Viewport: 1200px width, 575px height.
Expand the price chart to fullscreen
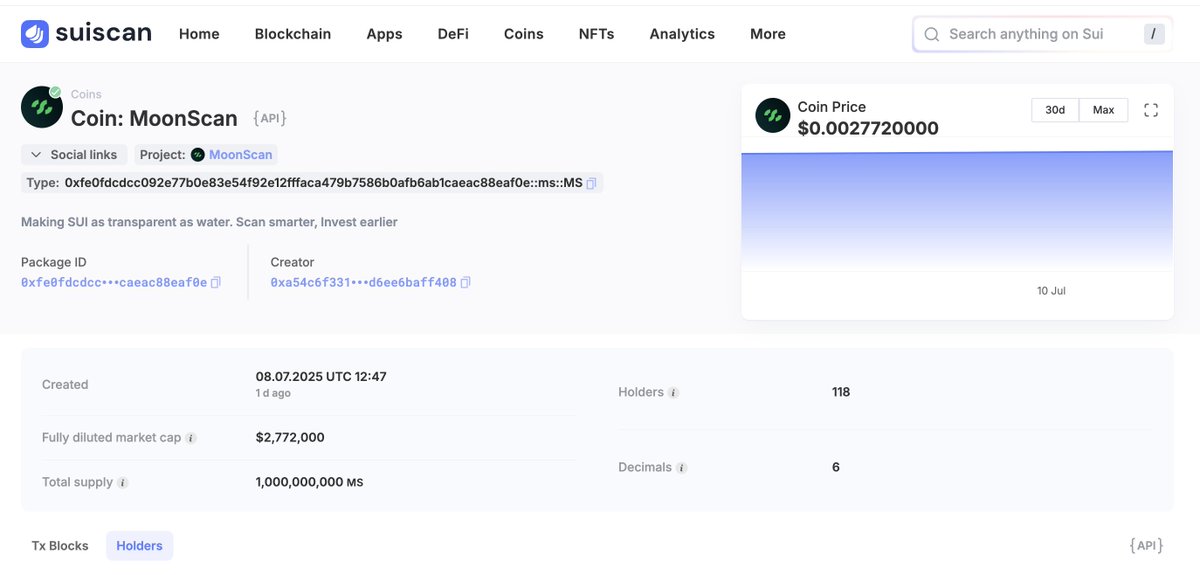(1151, 110)
